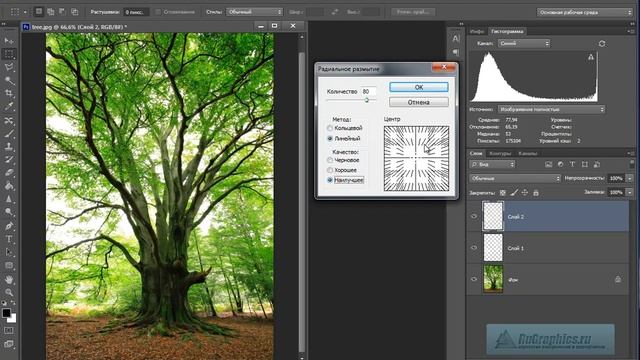Select the Polygonal Lasso tool
The height and width of the screenshot is (360, 640).
[x=9, y=67]
